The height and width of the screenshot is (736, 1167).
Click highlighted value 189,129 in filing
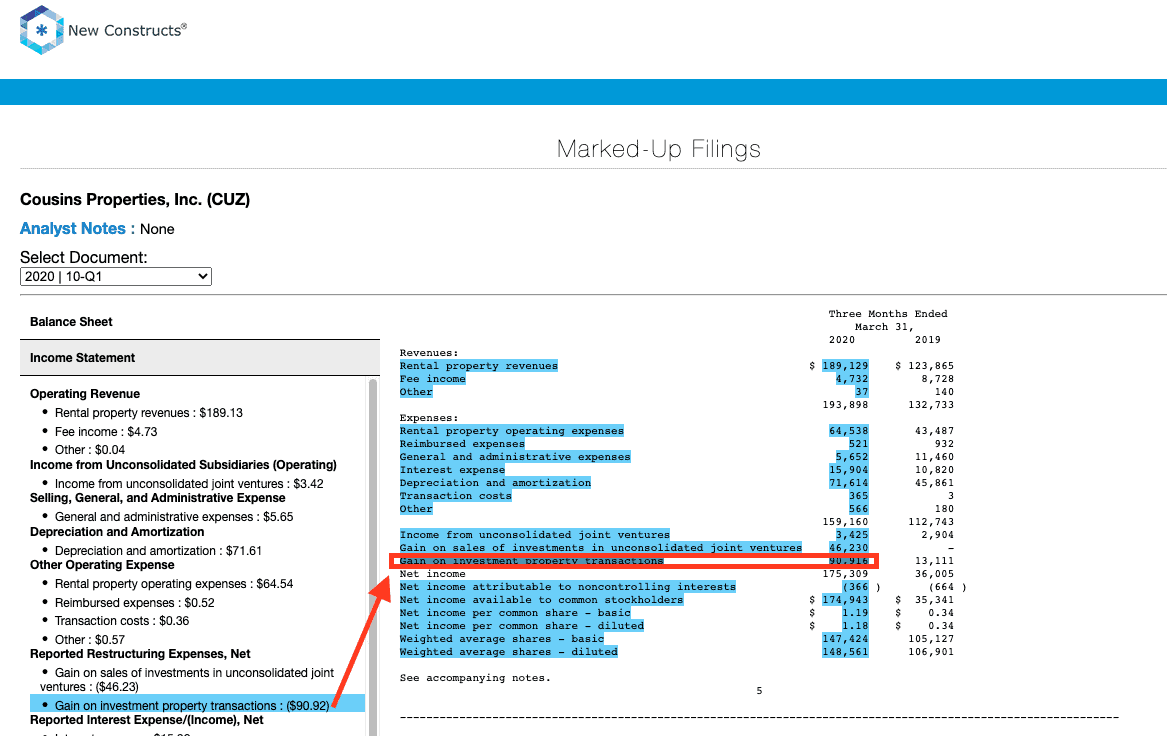click(x=845, y=366)
